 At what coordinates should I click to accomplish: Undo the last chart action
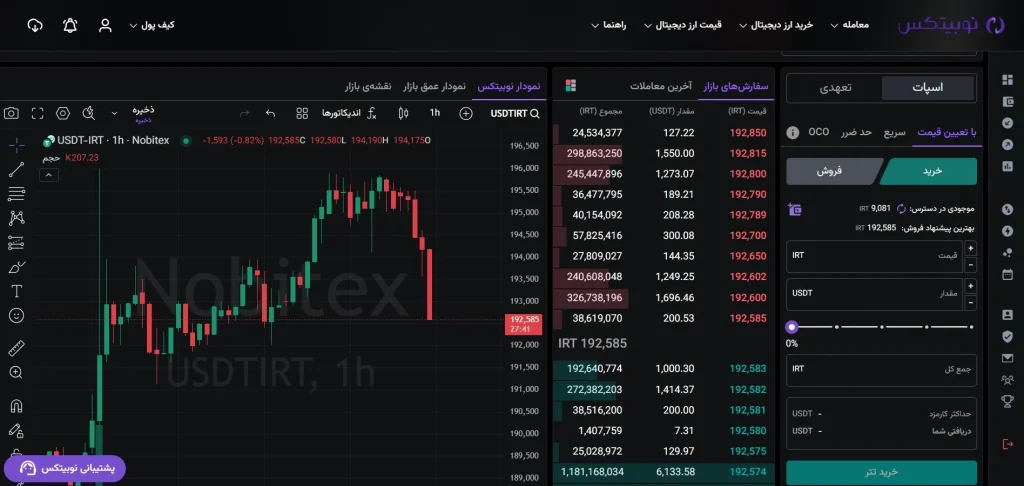point(270,113)
